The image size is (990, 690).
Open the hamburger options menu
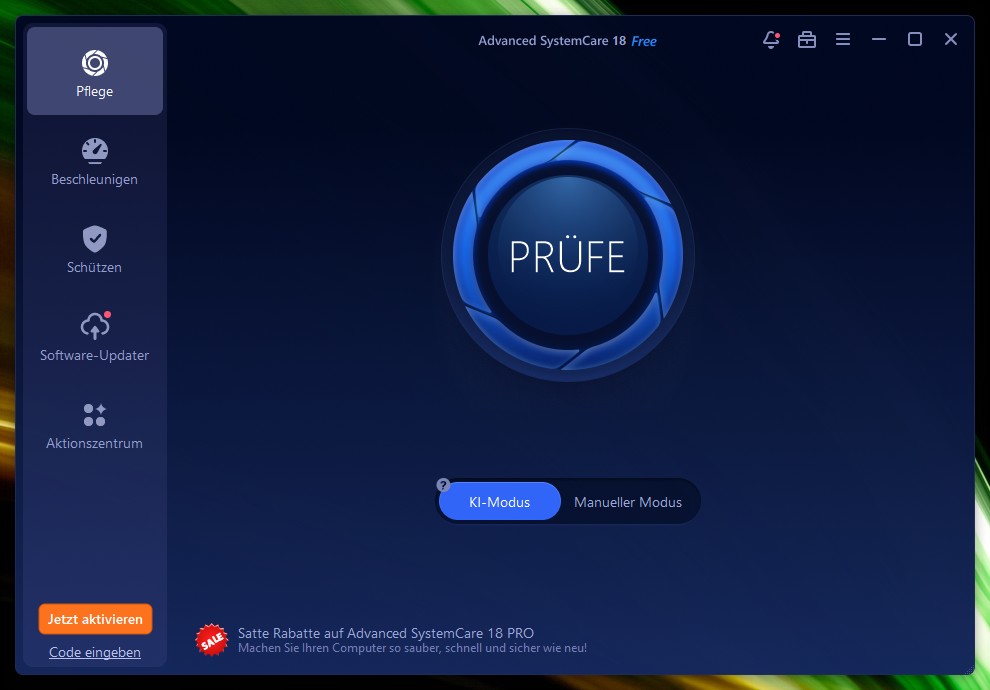coord(843,39)
